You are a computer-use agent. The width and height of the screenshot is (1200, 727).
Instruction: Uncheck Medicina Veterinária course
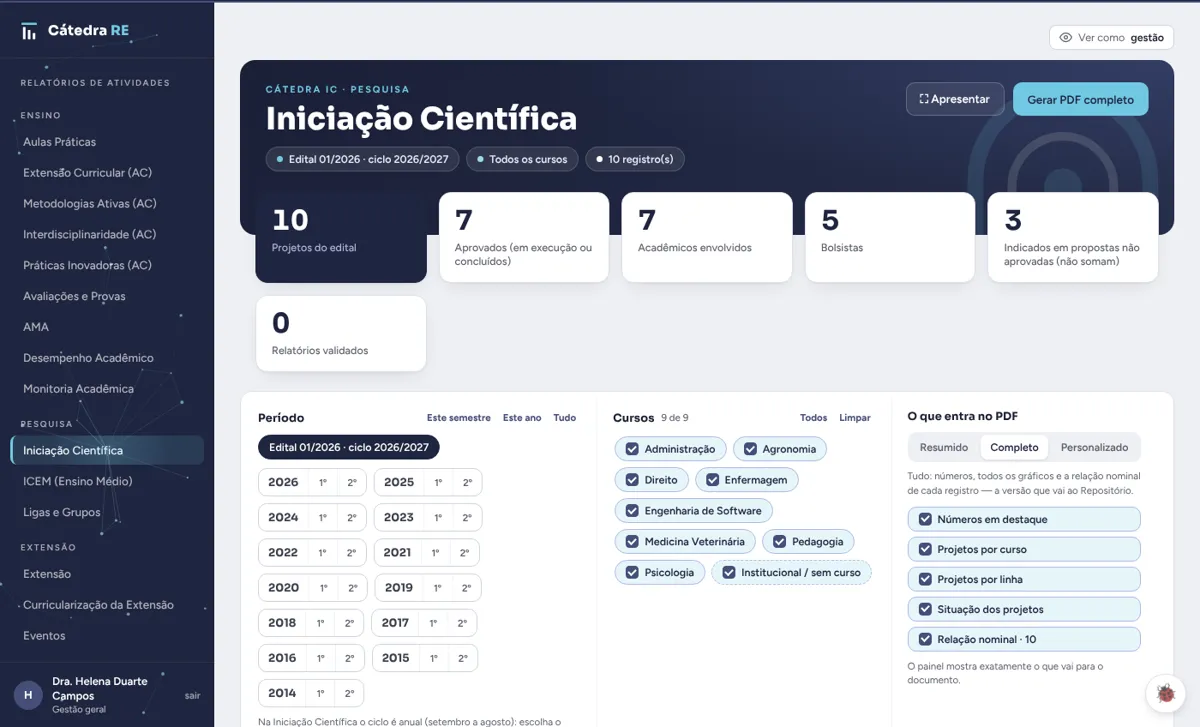632,541
